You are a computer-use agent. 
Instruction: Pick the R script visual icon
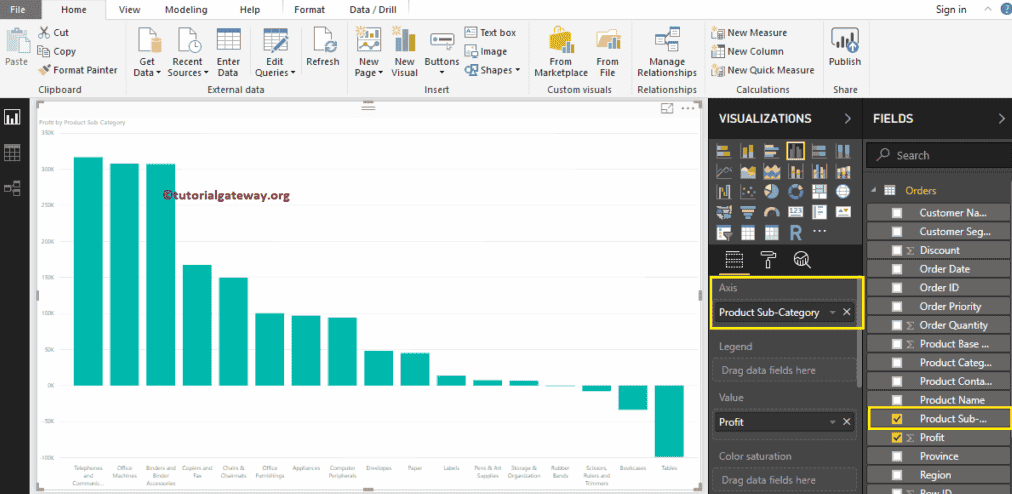click(x=796, y=232)
